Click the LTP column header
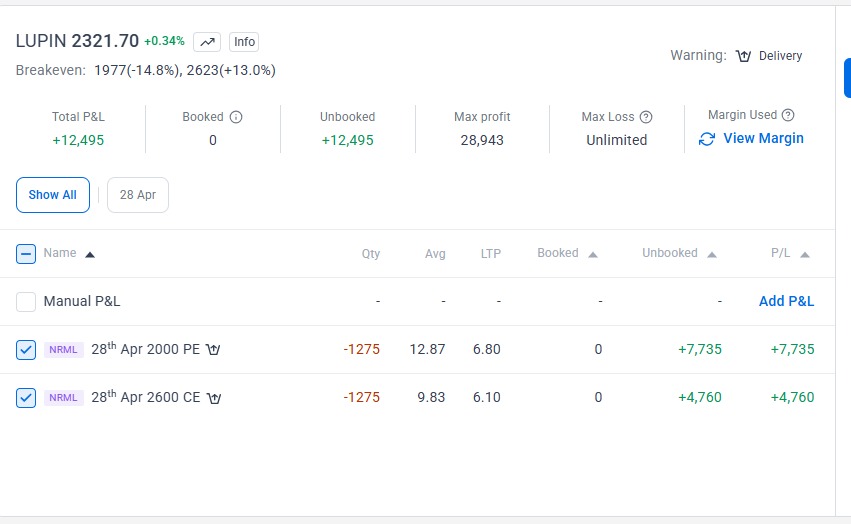This screenshot has width=851, height=524. 491,254
